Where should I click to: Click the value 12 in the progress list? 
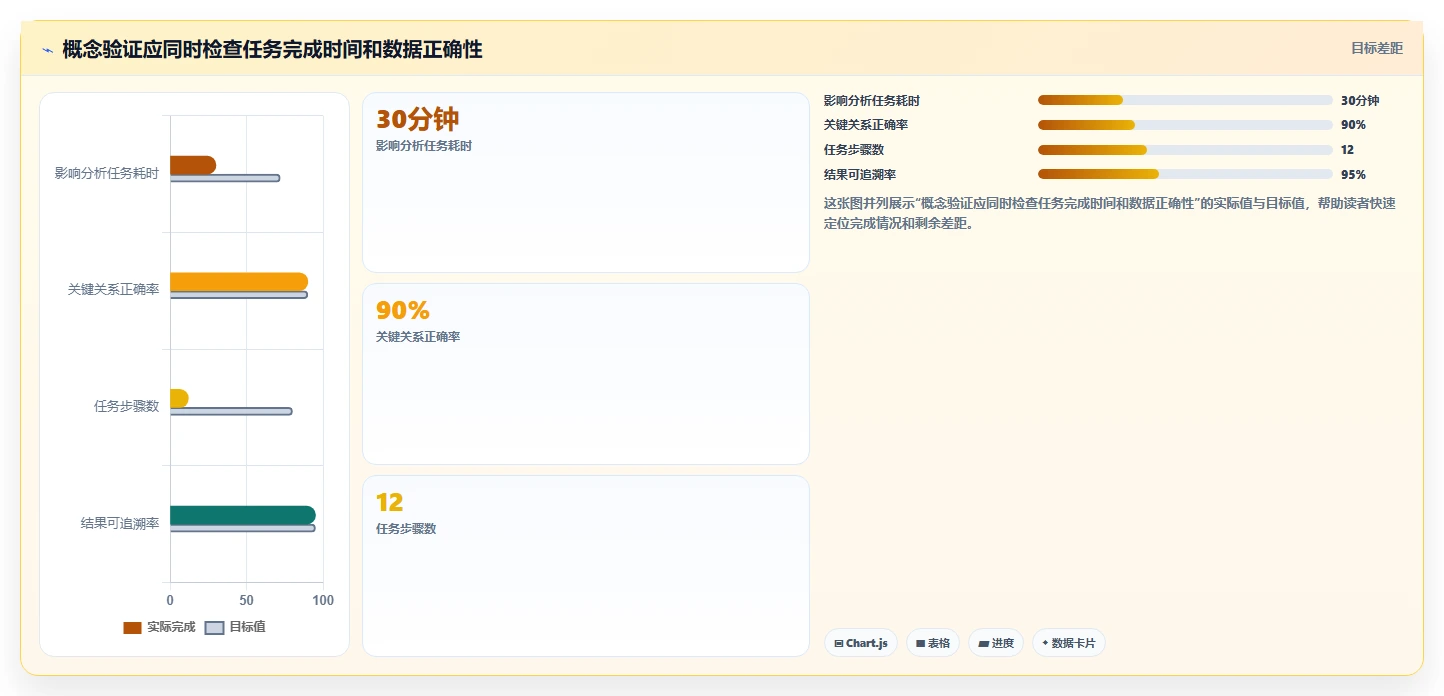click(1347, 150)
